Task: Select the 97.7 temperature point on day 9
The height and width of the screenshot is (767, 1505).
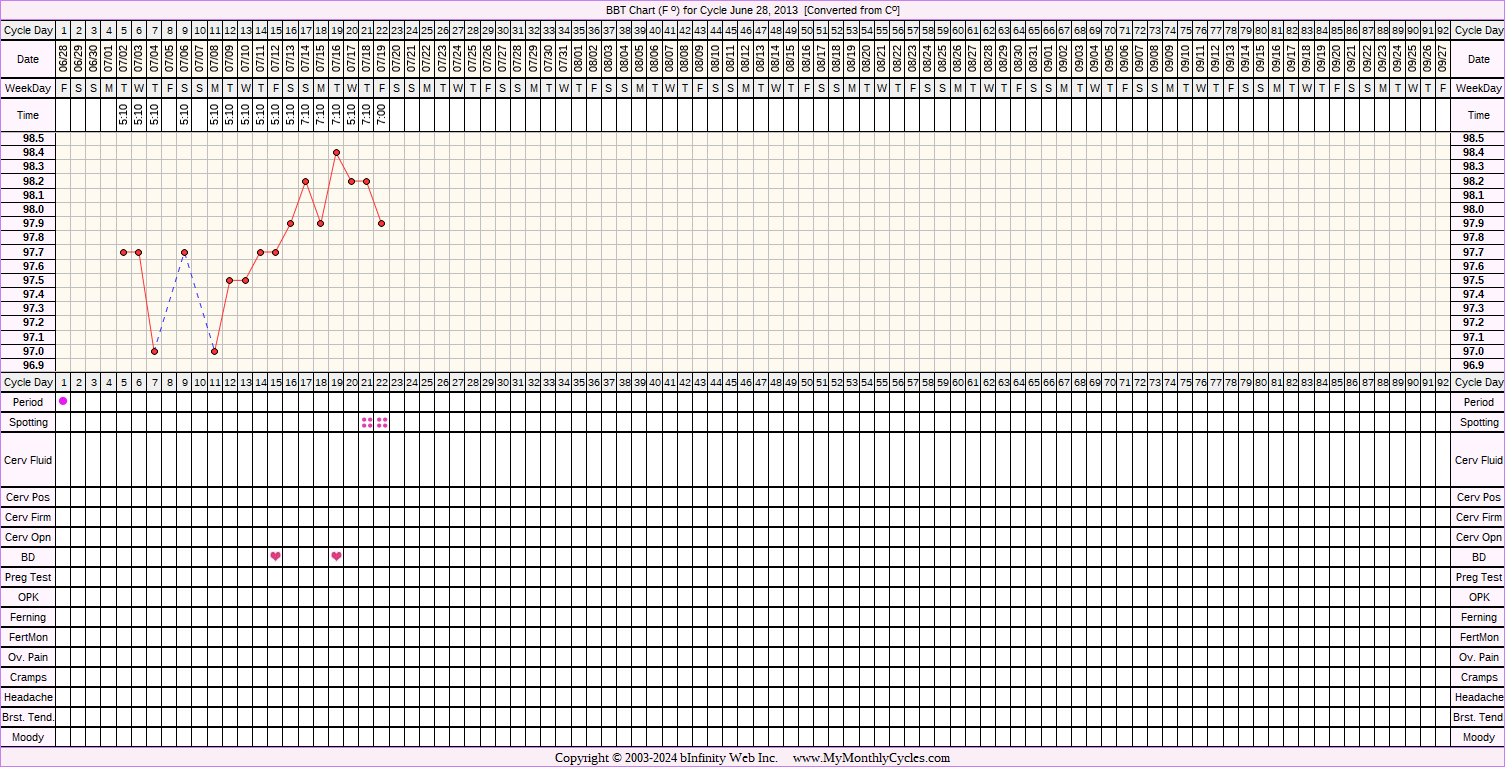Action: 184,252
